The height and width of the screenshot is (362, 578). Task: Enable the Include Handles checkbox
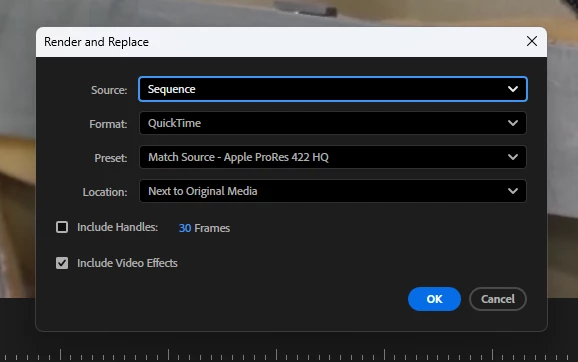[x=62, y=227]
